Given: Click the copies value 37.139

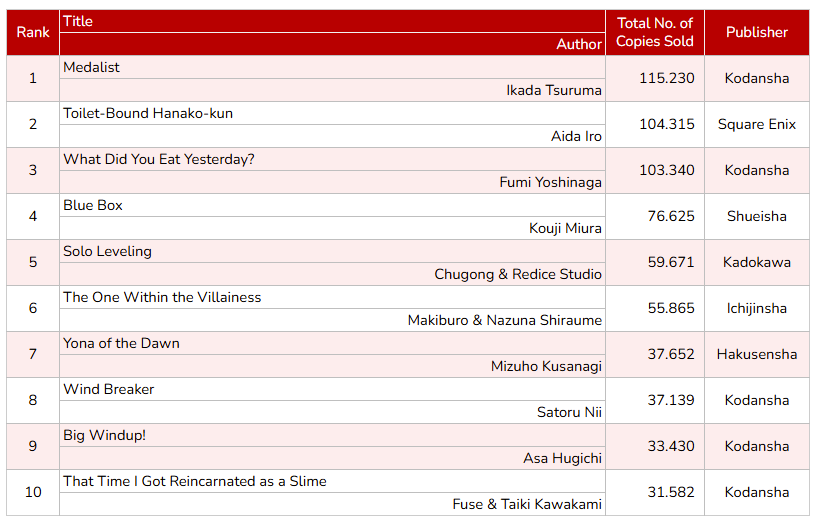Looking at the screenshot, I should click(671, 400).
